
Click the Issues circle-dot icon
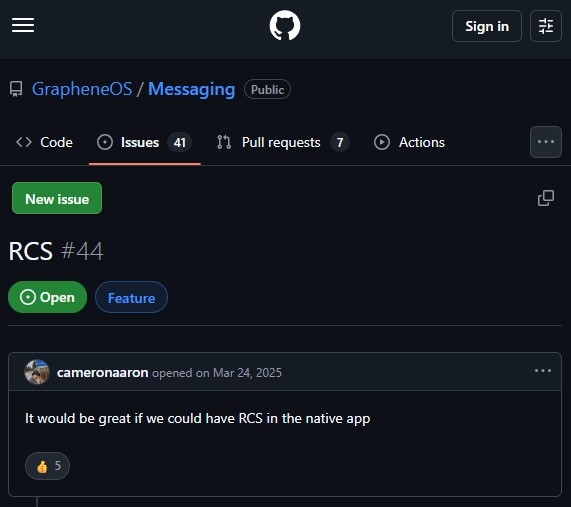[105, 142]
